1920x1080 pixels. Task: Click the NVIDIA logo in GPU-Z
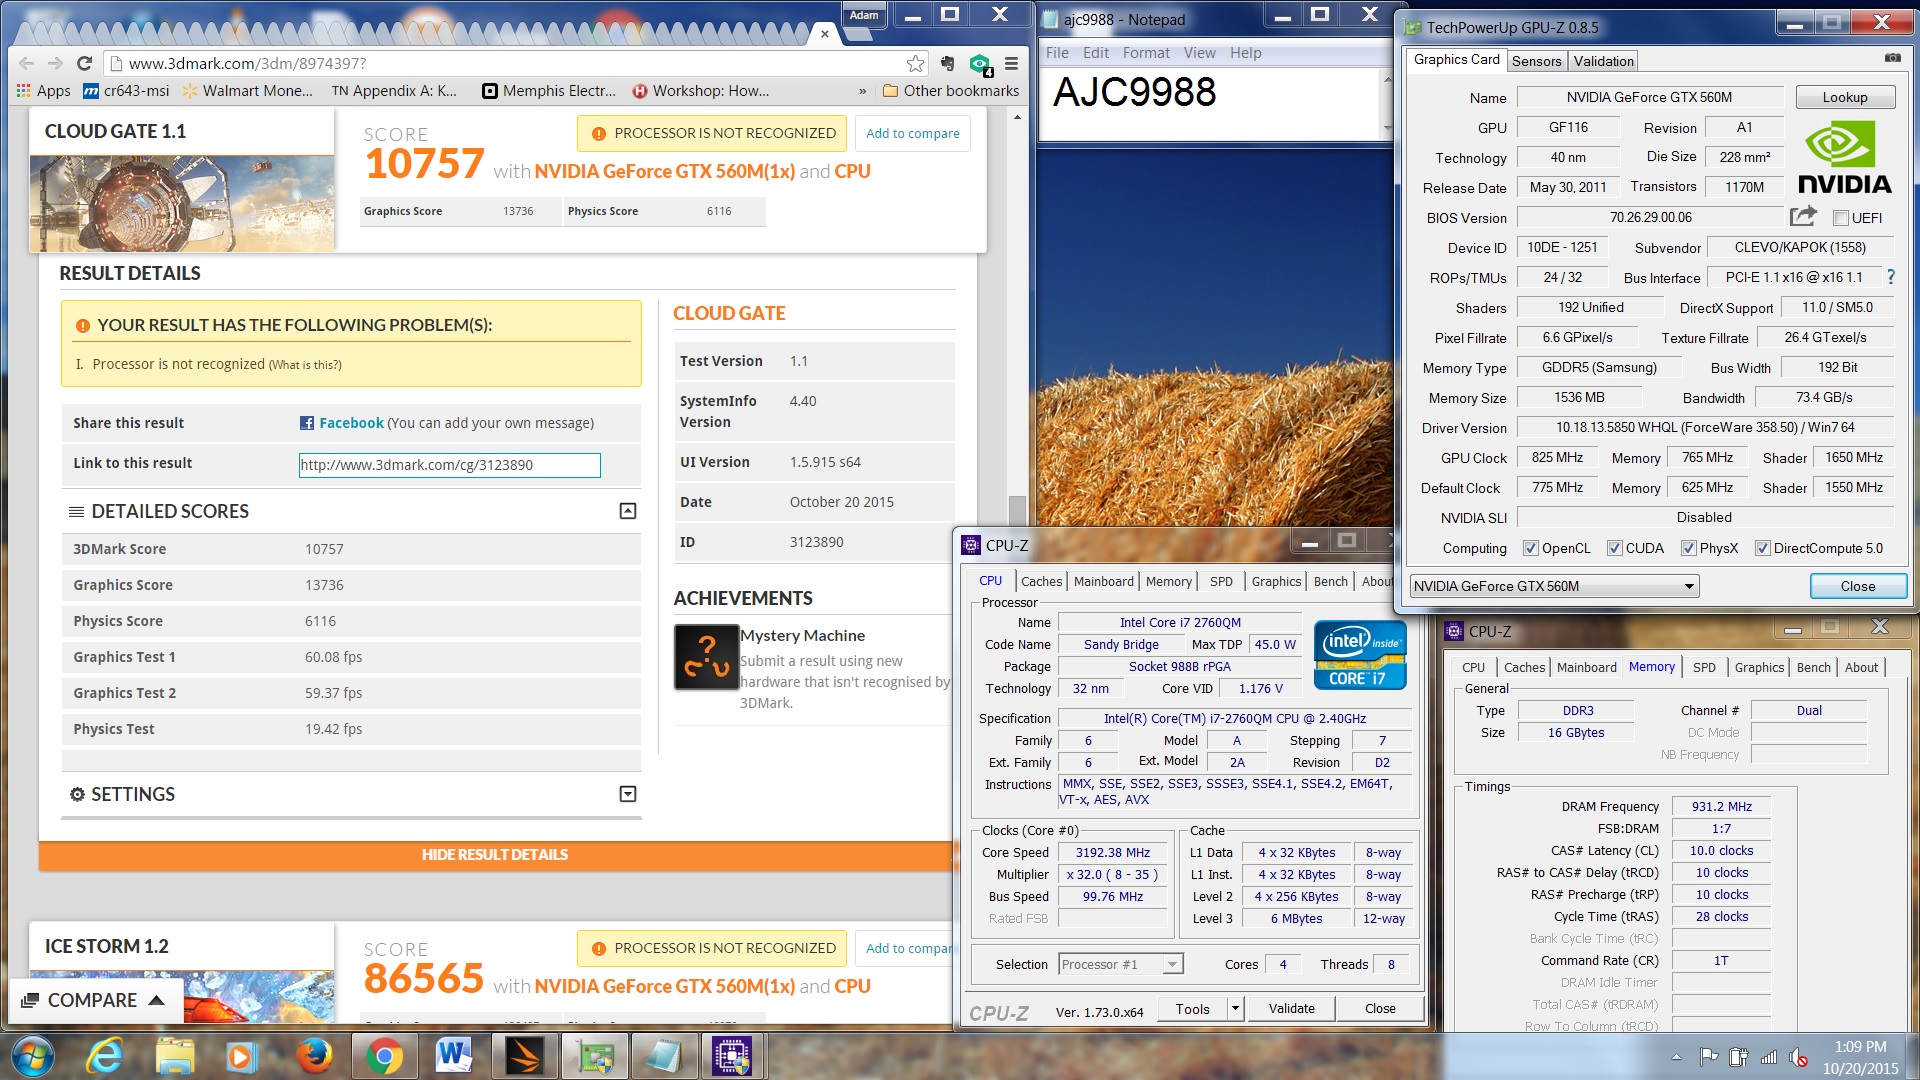1845,158
